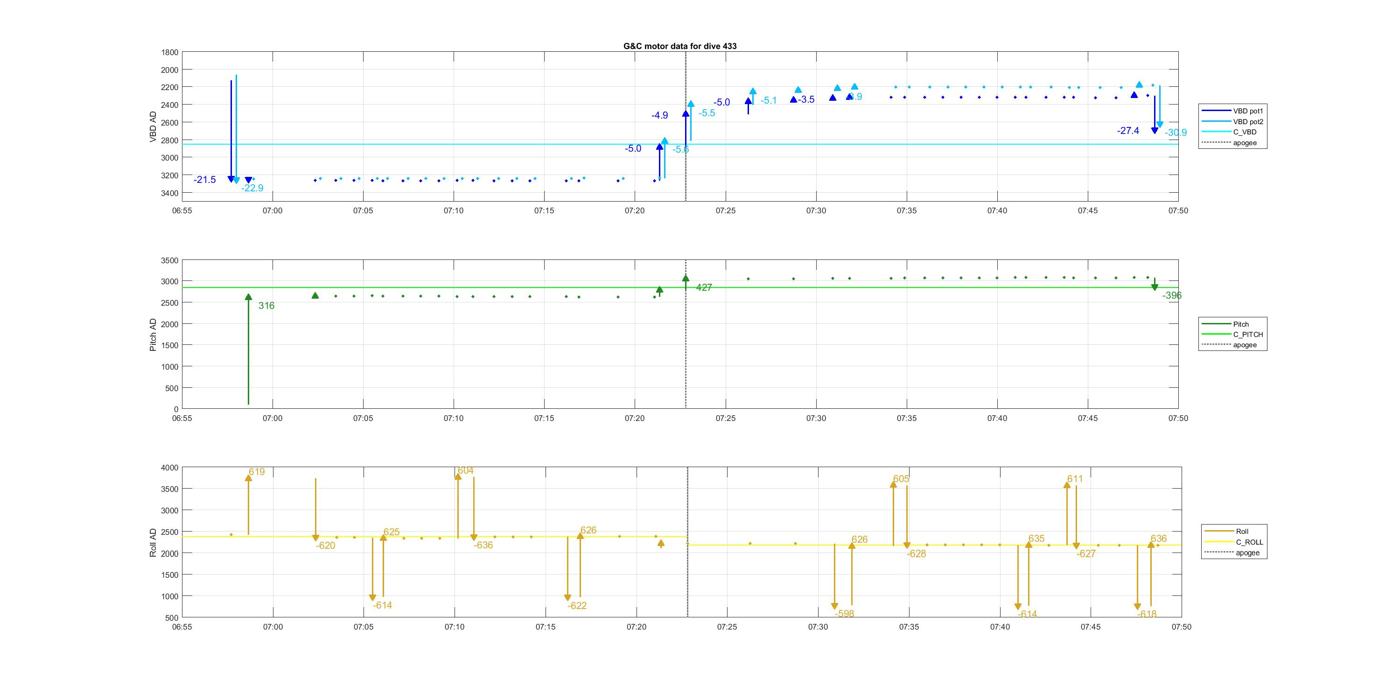Screen dimensions: 1400x693
Task: Click the "-3.5" data label
Action: [806, 100]
